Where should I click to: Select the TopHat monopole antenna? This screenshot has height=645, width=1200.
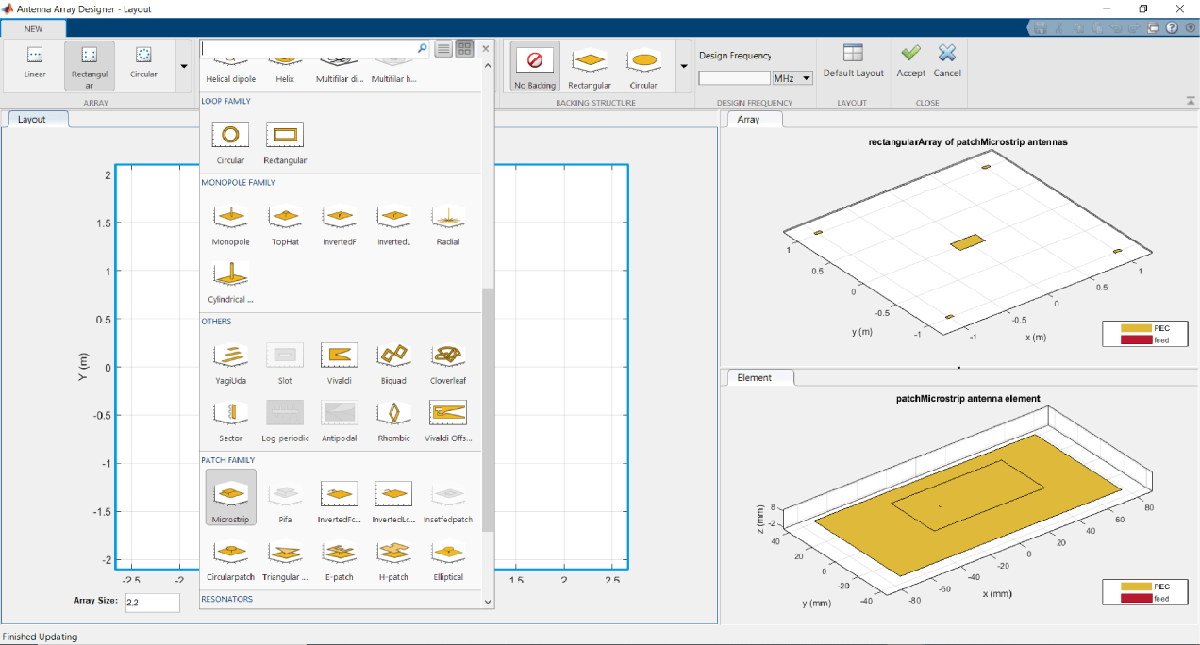[x=285, y=223]
